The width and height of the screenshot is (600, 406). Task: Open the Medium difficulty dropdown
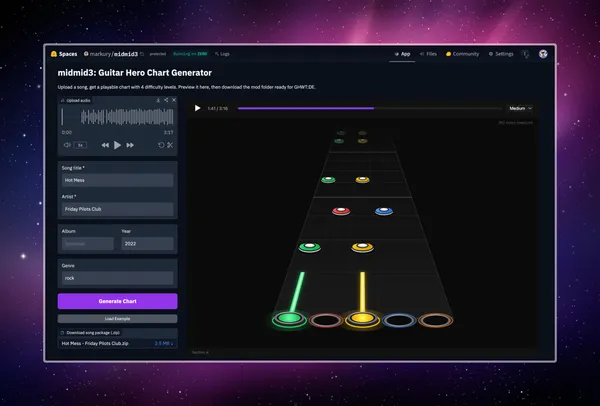tap(520, 108)
